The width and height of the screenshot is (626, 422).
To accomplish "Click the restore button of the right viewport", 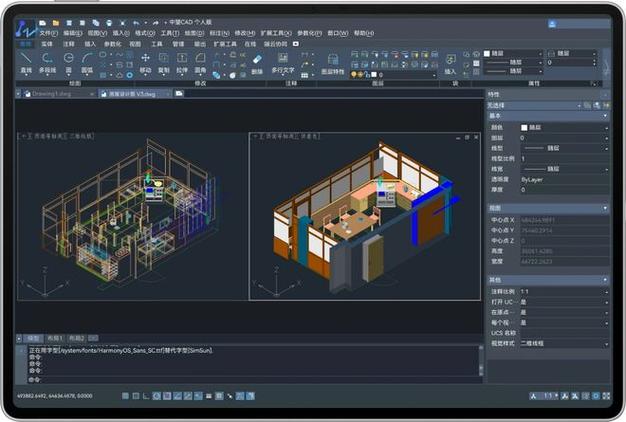I will (x=467, y=137).
